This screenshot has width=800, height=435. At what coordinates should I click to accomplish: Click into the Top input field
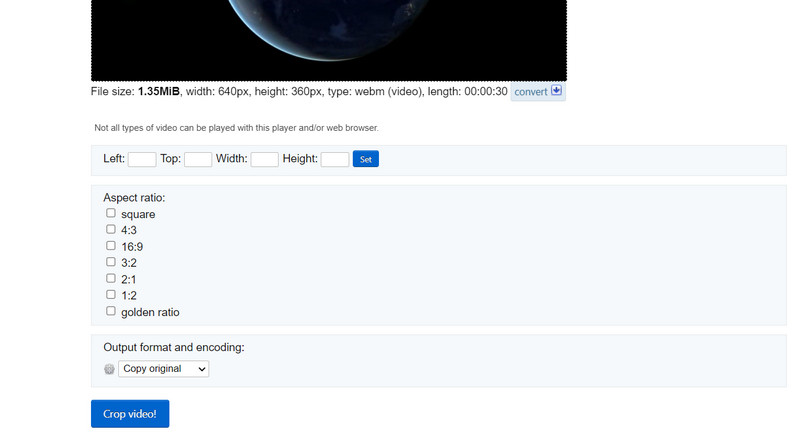click(x=198, y=159)
